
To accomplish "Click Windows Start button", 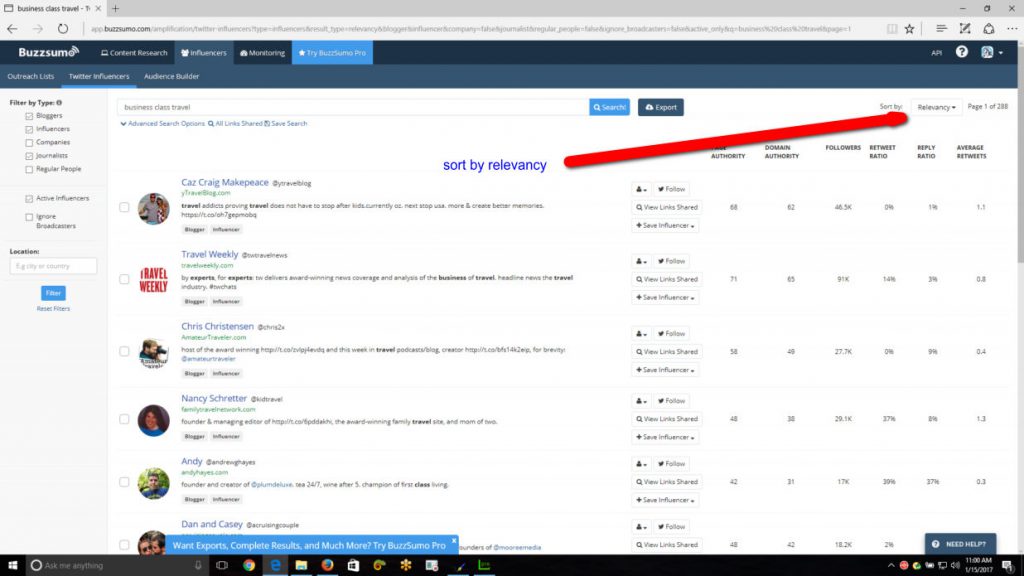I will (12, 565).
